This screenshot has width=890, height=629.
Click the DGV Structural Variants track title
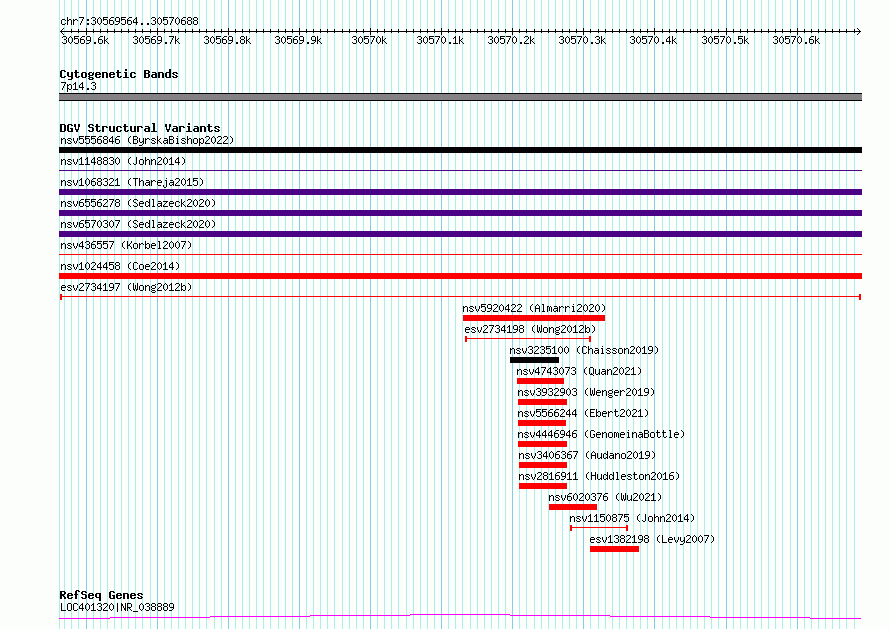point(140,128)
